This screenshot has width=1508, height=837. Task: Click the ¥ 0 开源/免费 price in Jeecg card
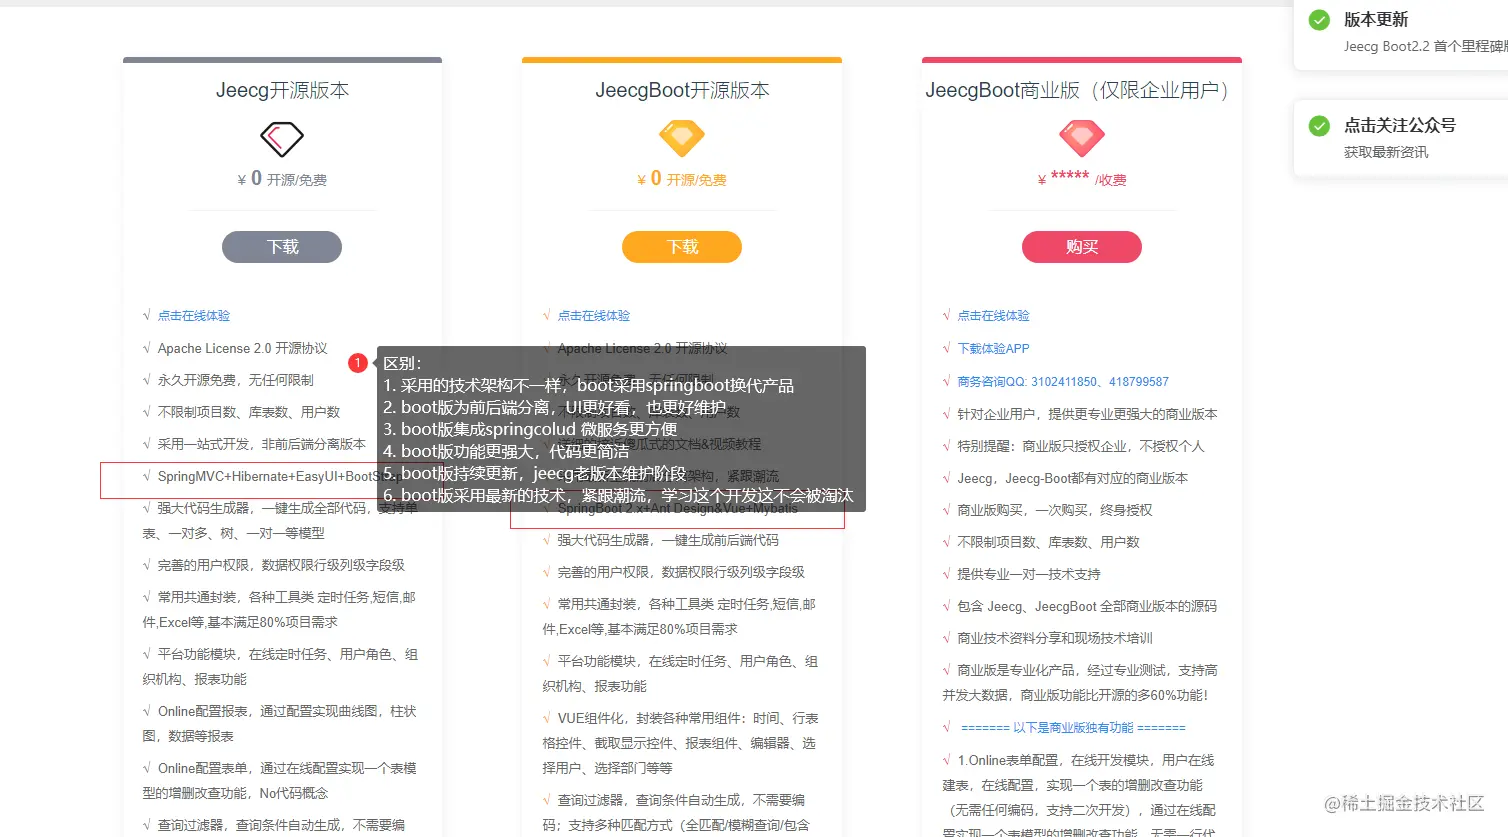click(x=282, y=179)
